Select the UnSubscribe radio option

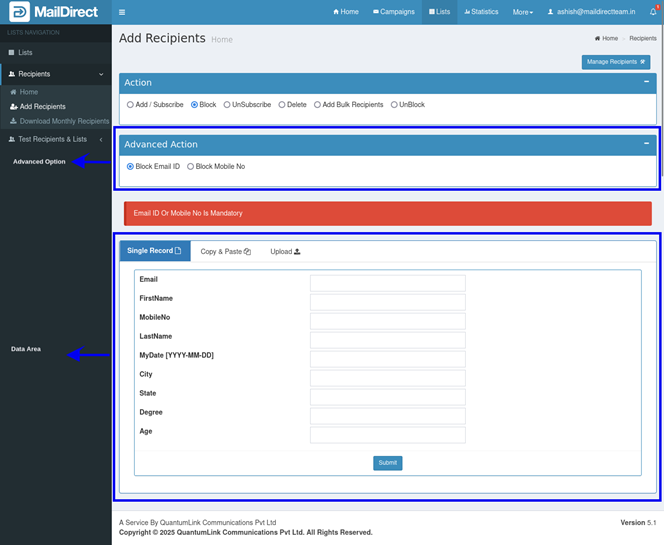point(227,105)
